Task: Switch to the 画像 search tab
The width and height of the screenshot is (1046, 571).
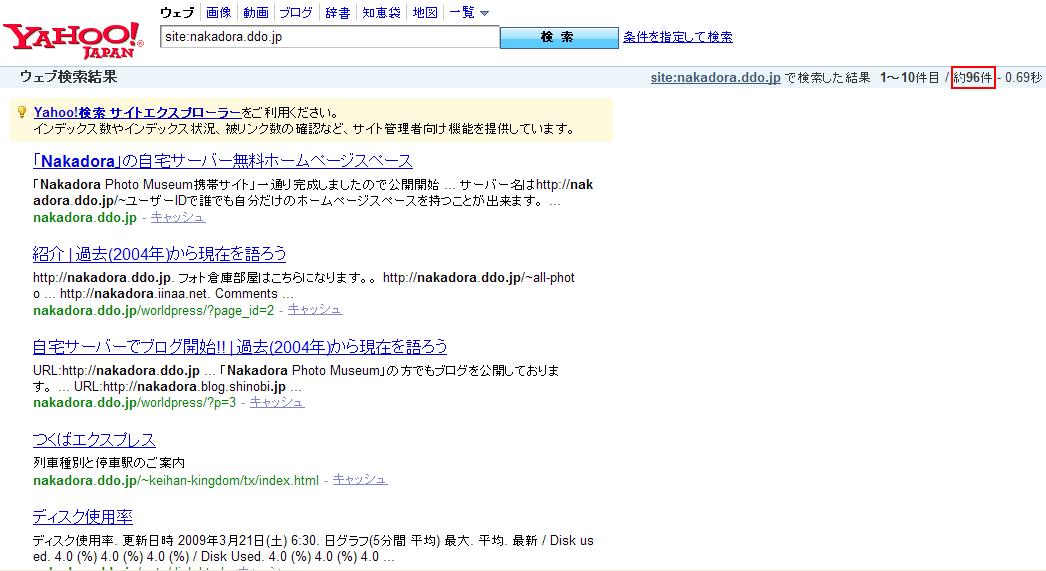Action: (218, 13)
